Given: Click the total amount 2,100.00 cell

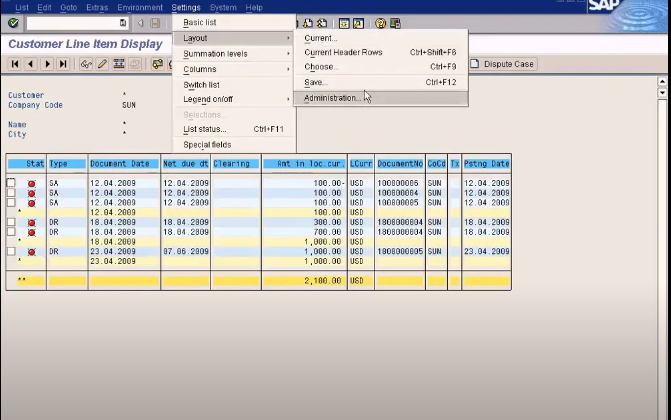Looking at the screenshot, I should tap(304, 281).
